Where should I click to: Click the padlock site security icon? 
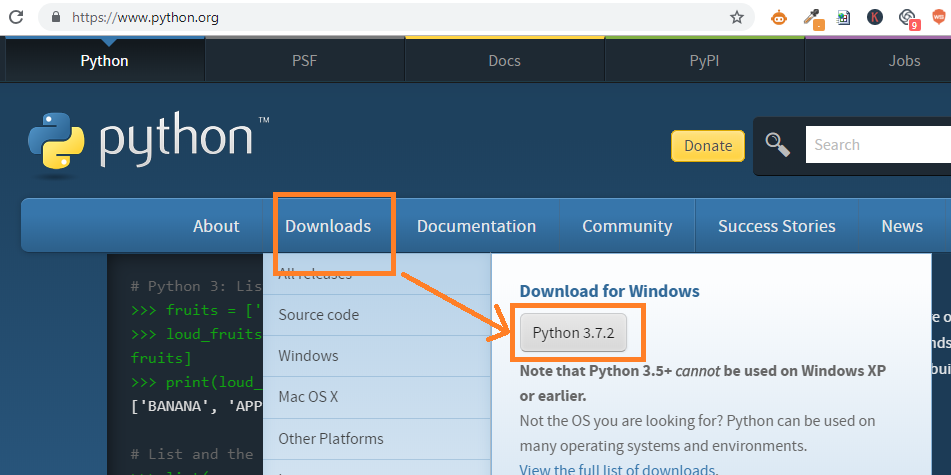click(56, 17)
